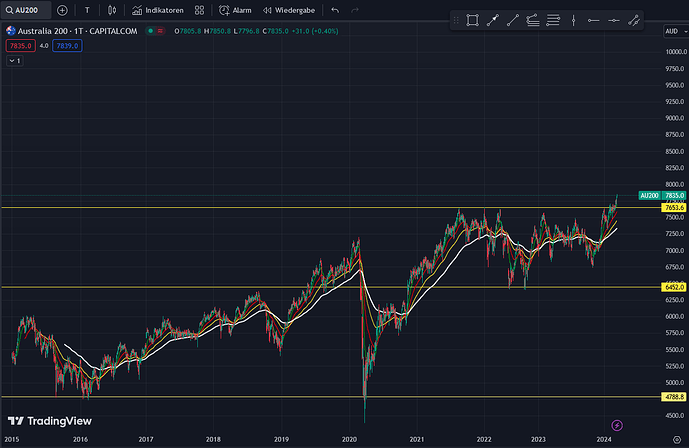Undo the last chart action
Image resolution: width=689 pixels, height=448 pixels.
click(x=335, y=10)
